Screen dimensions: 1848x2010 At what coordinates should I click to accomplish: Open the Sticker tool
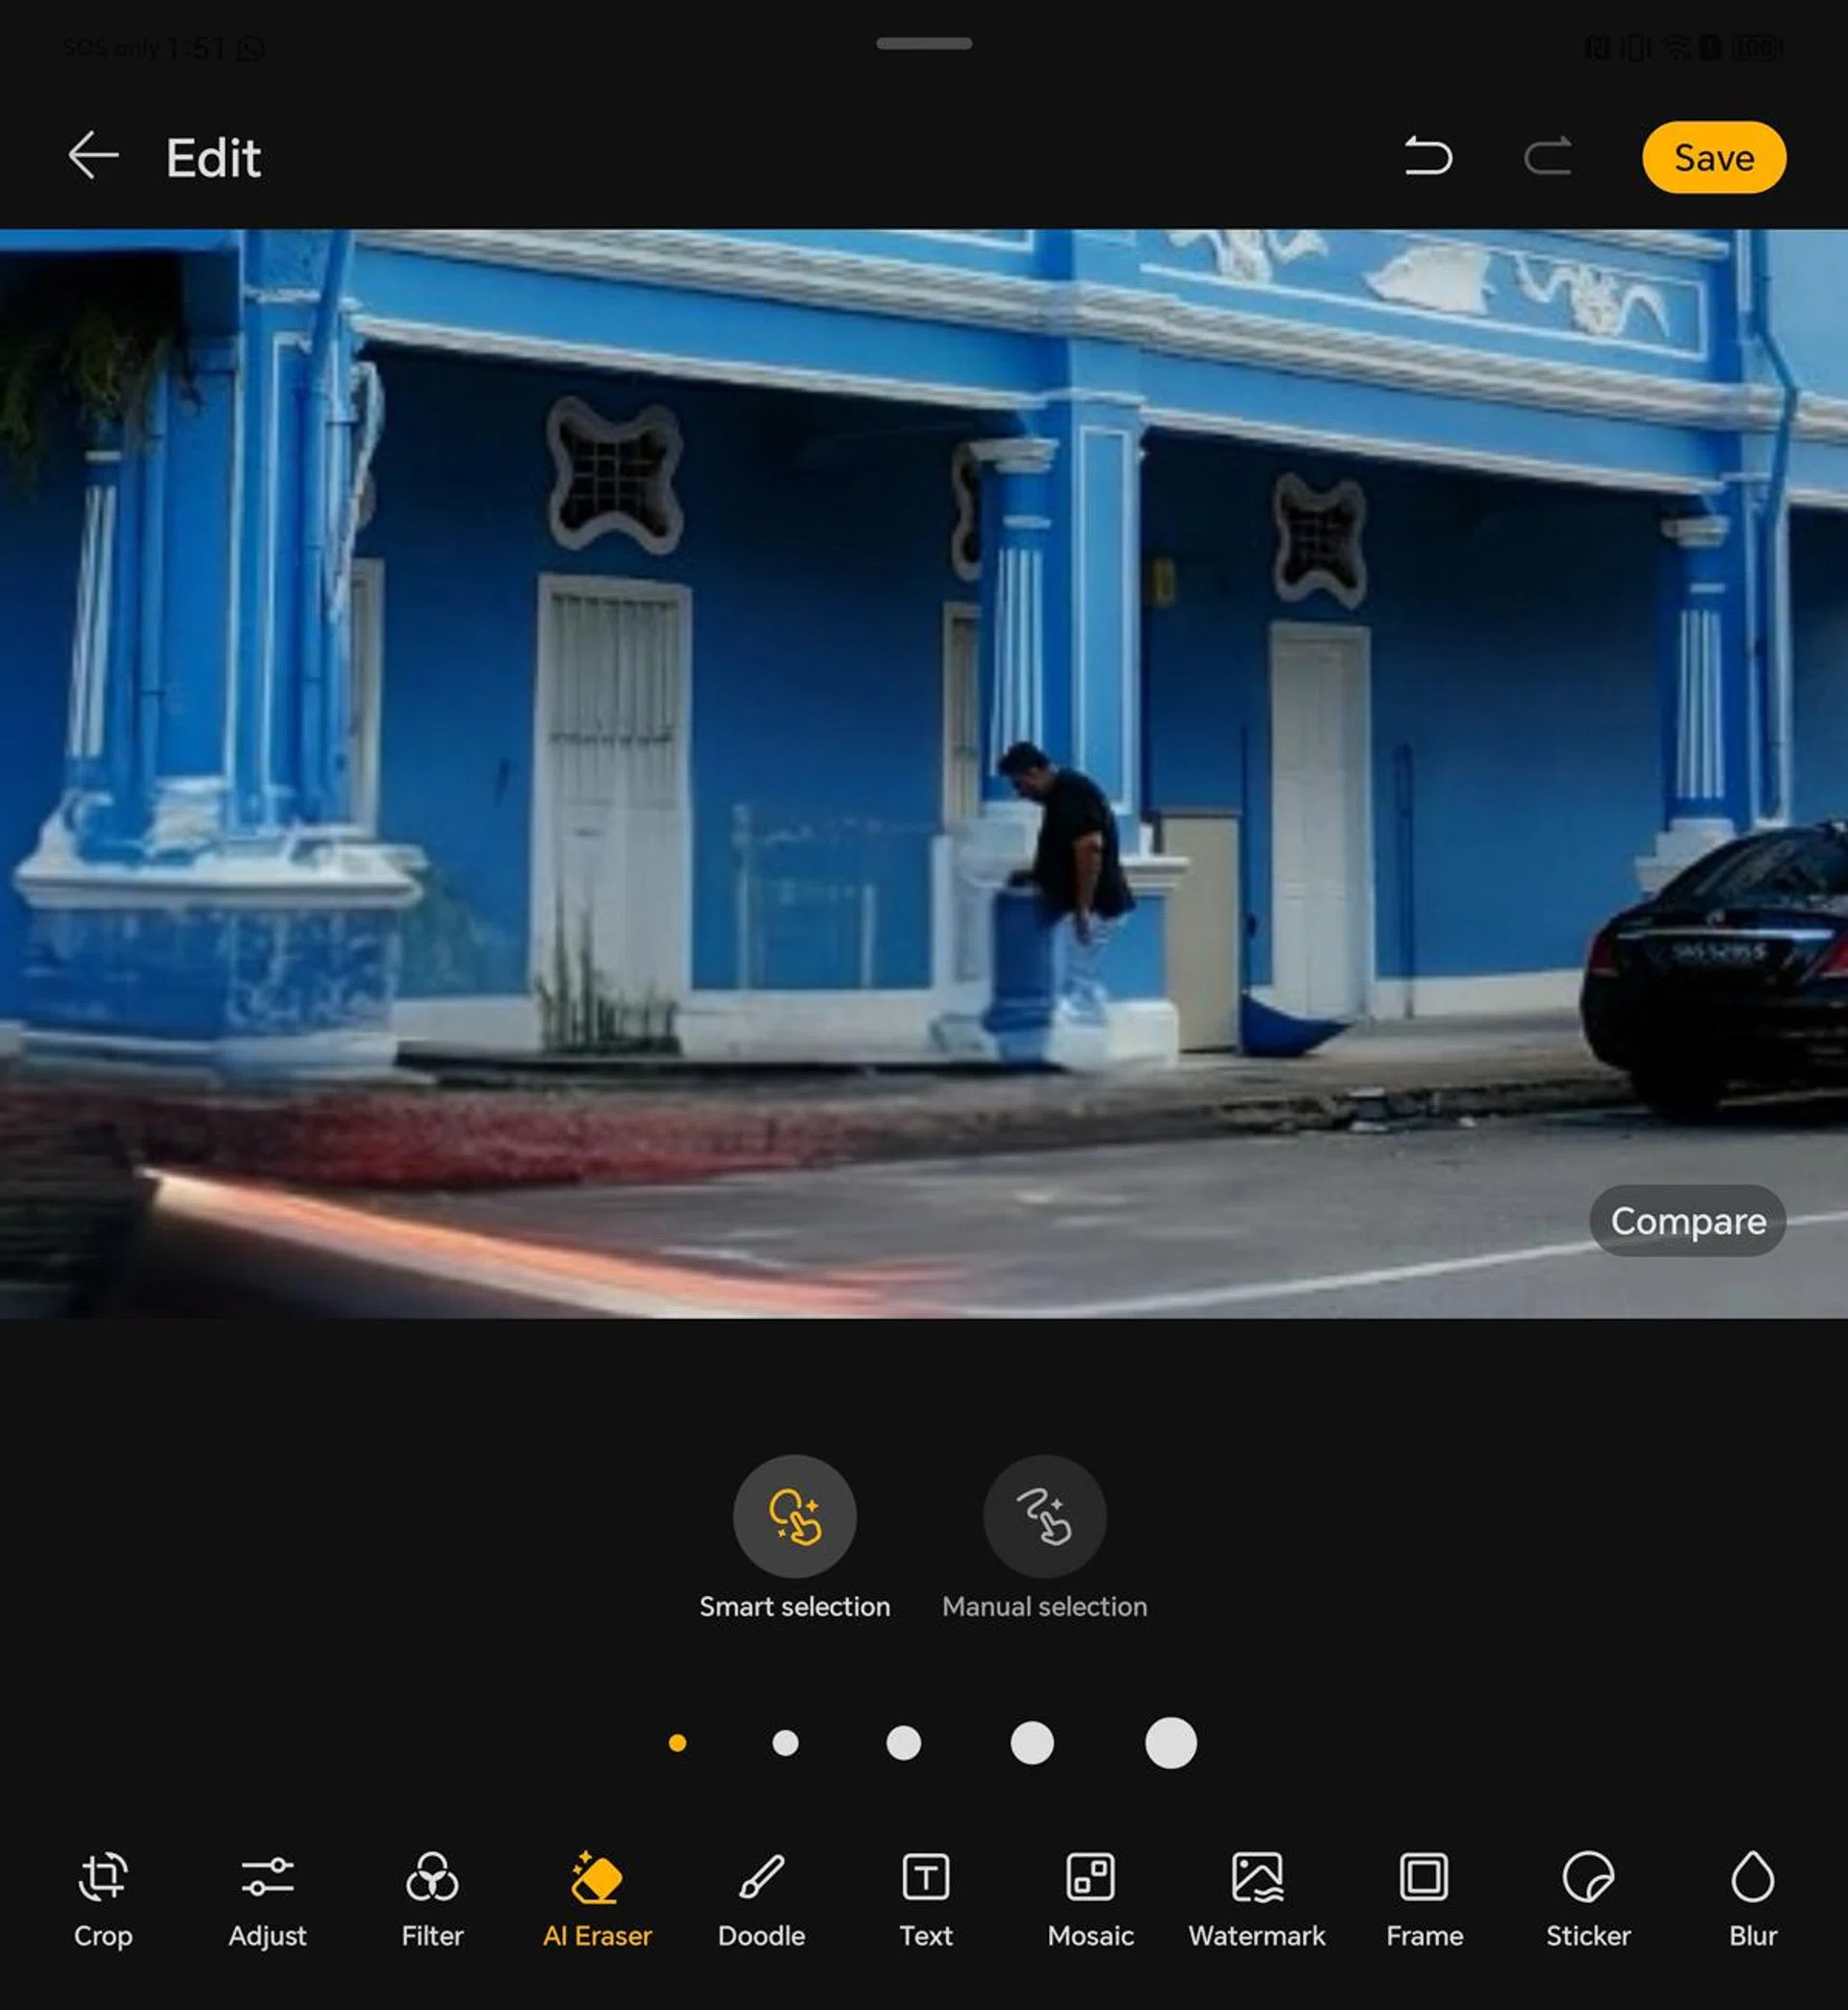point(1588,1897)
